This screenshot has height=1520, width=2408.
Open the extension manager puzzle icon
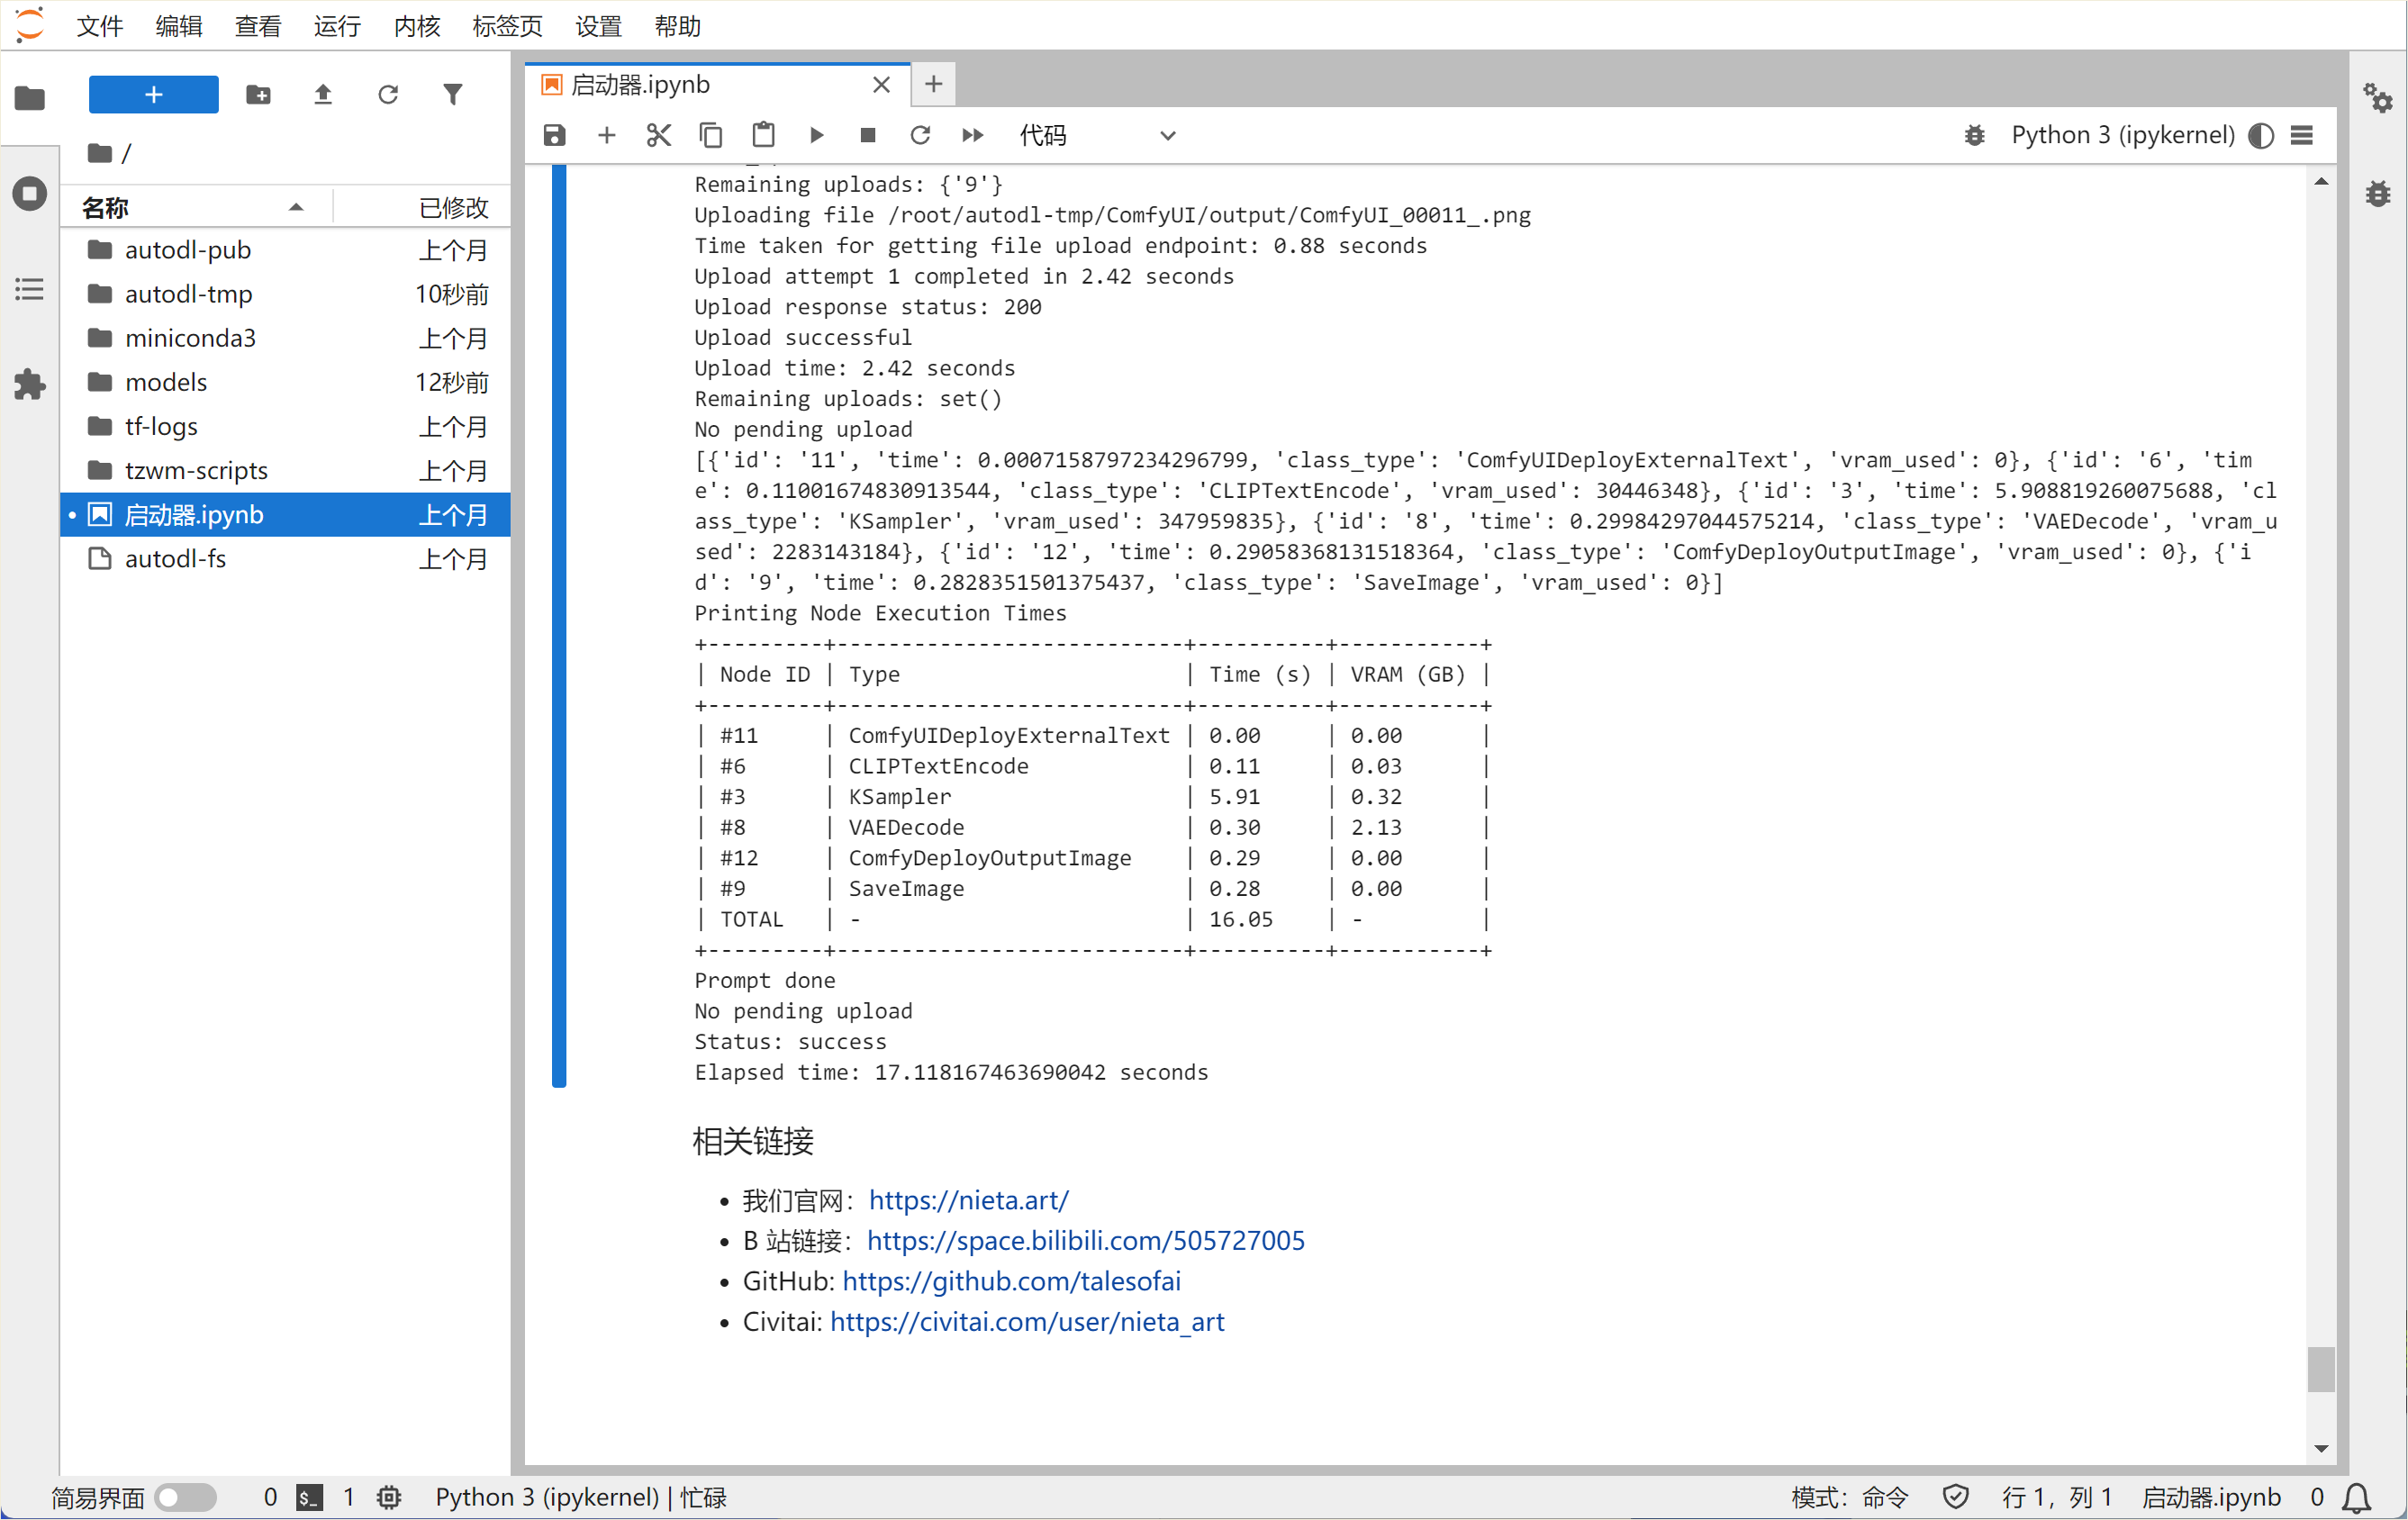(x=30, y=384)
